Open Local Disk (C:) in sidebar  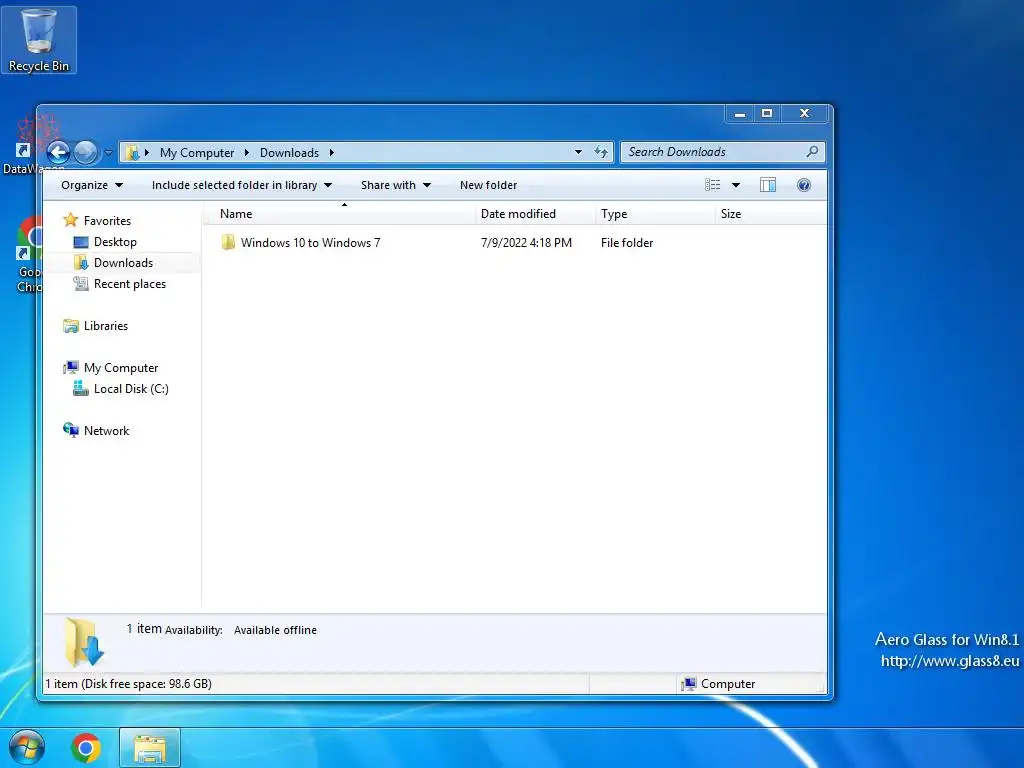[x=131, y=389]
